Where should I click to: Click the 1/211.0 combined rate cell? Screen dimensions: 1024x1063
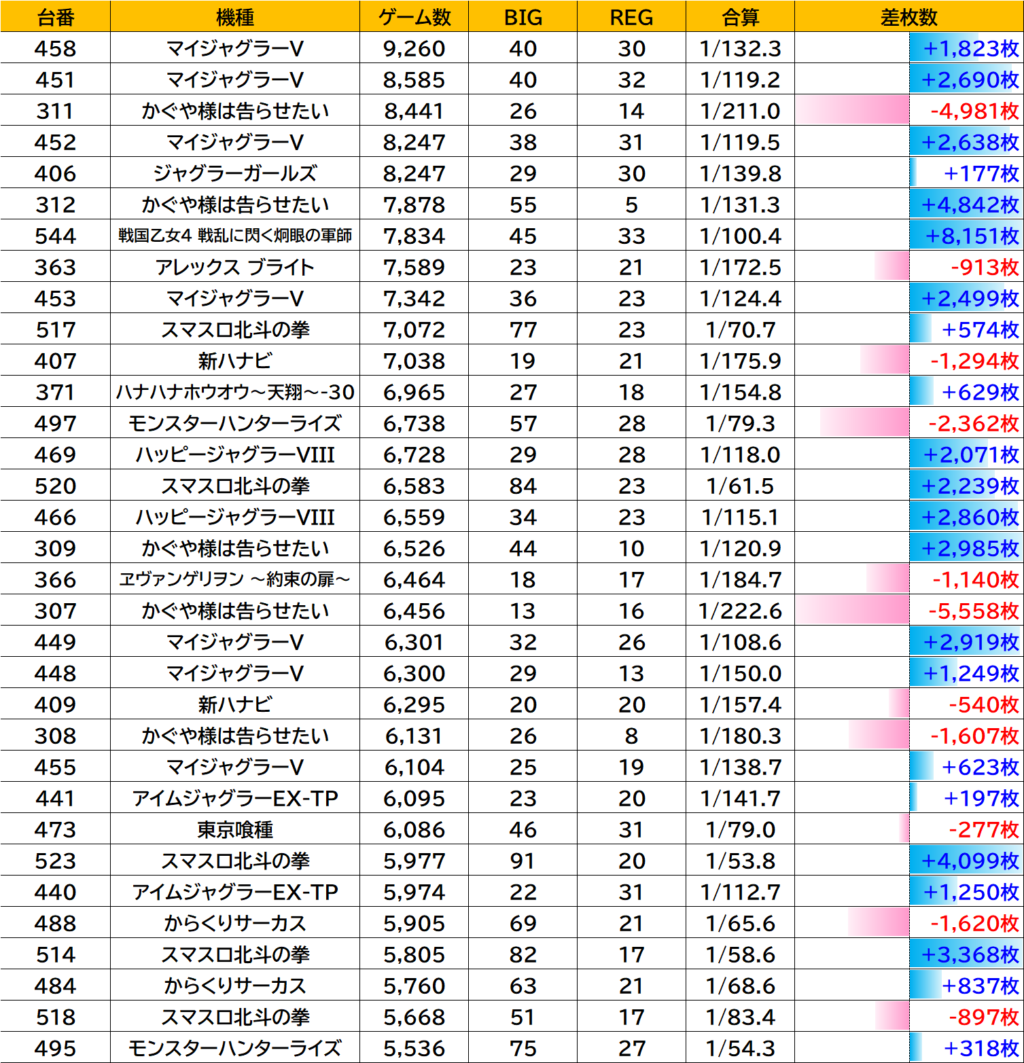click(x=740, y=111)
